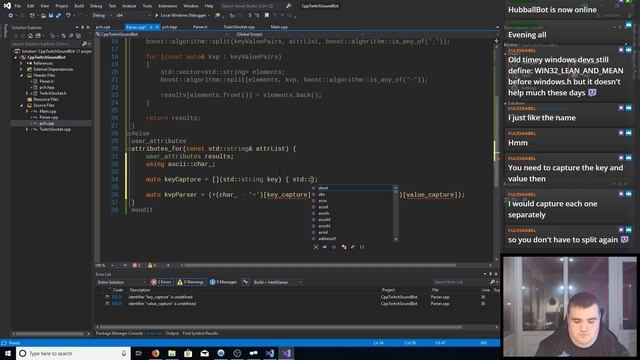Image resolution: width=640 pixels, height=360 pixels.
Task: Toggle the 2 Errors filter button
Action: [162, 282]
